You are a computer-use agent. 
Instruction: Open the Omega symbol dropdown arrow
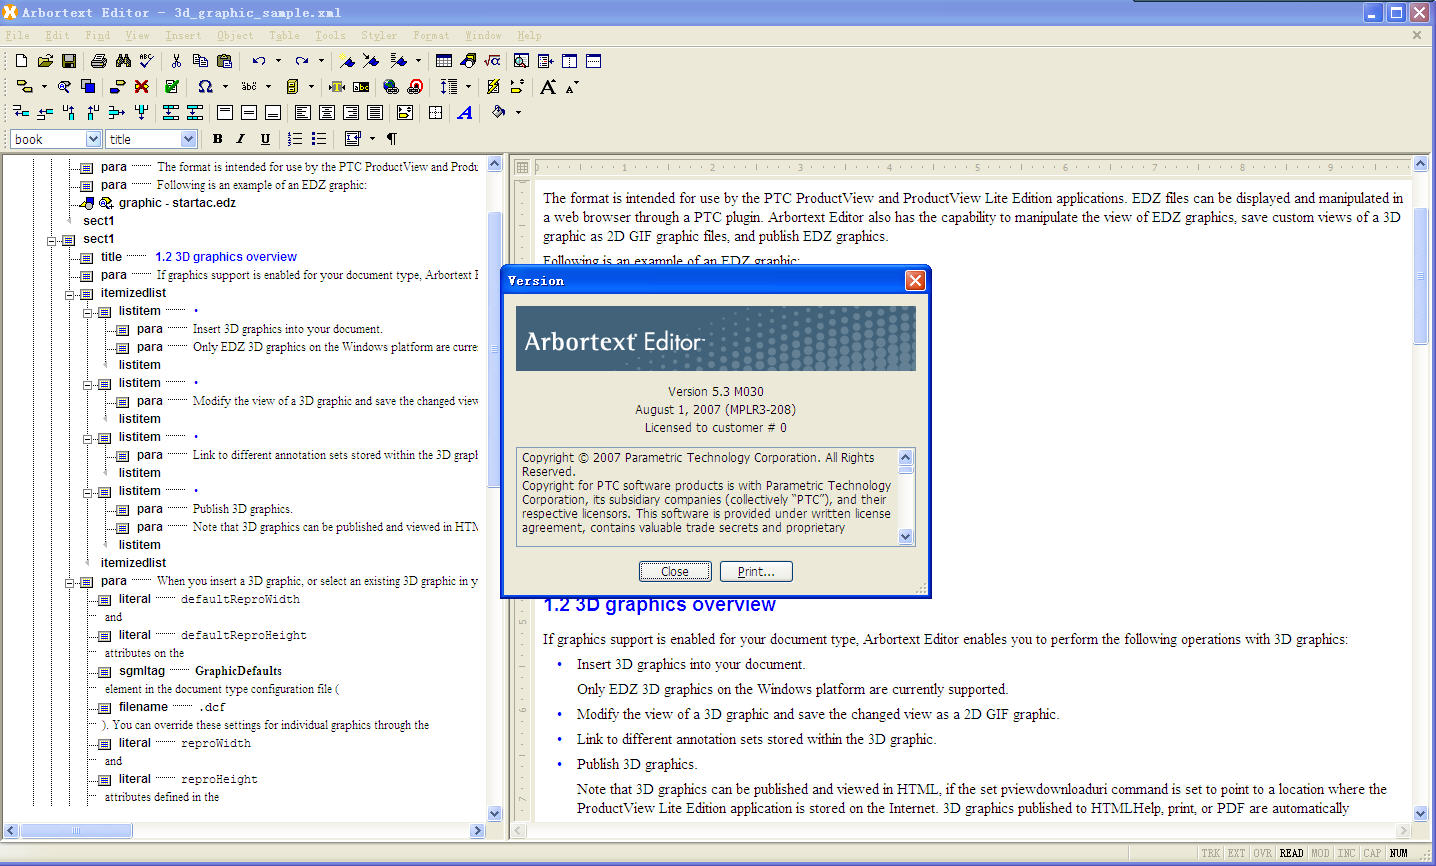pyautogui.click(x=225, y=87)
